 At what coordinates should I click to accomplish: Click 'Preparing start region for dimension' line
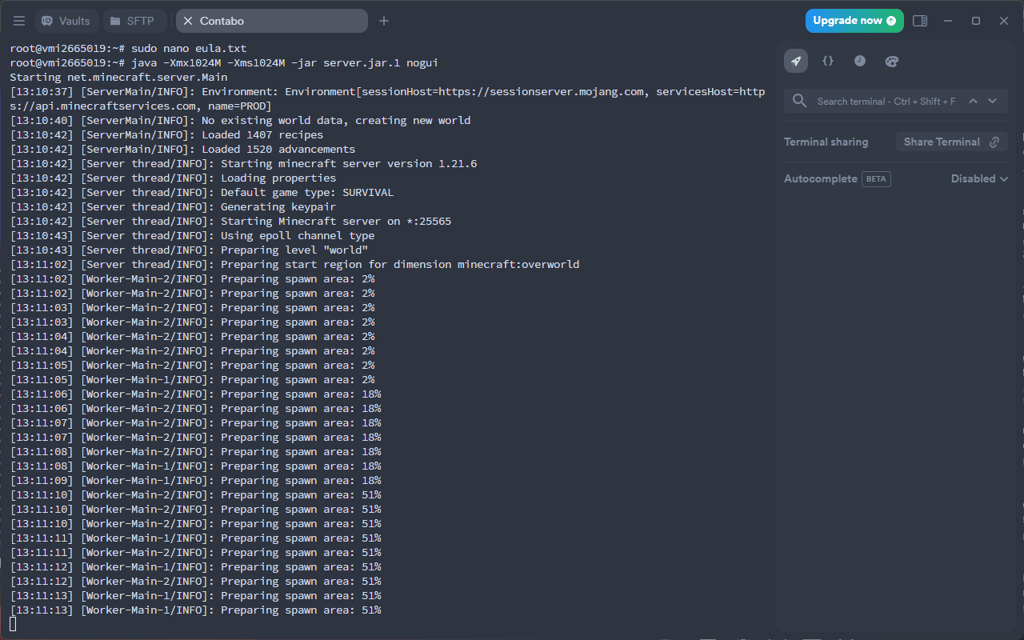tap(294, 264)
